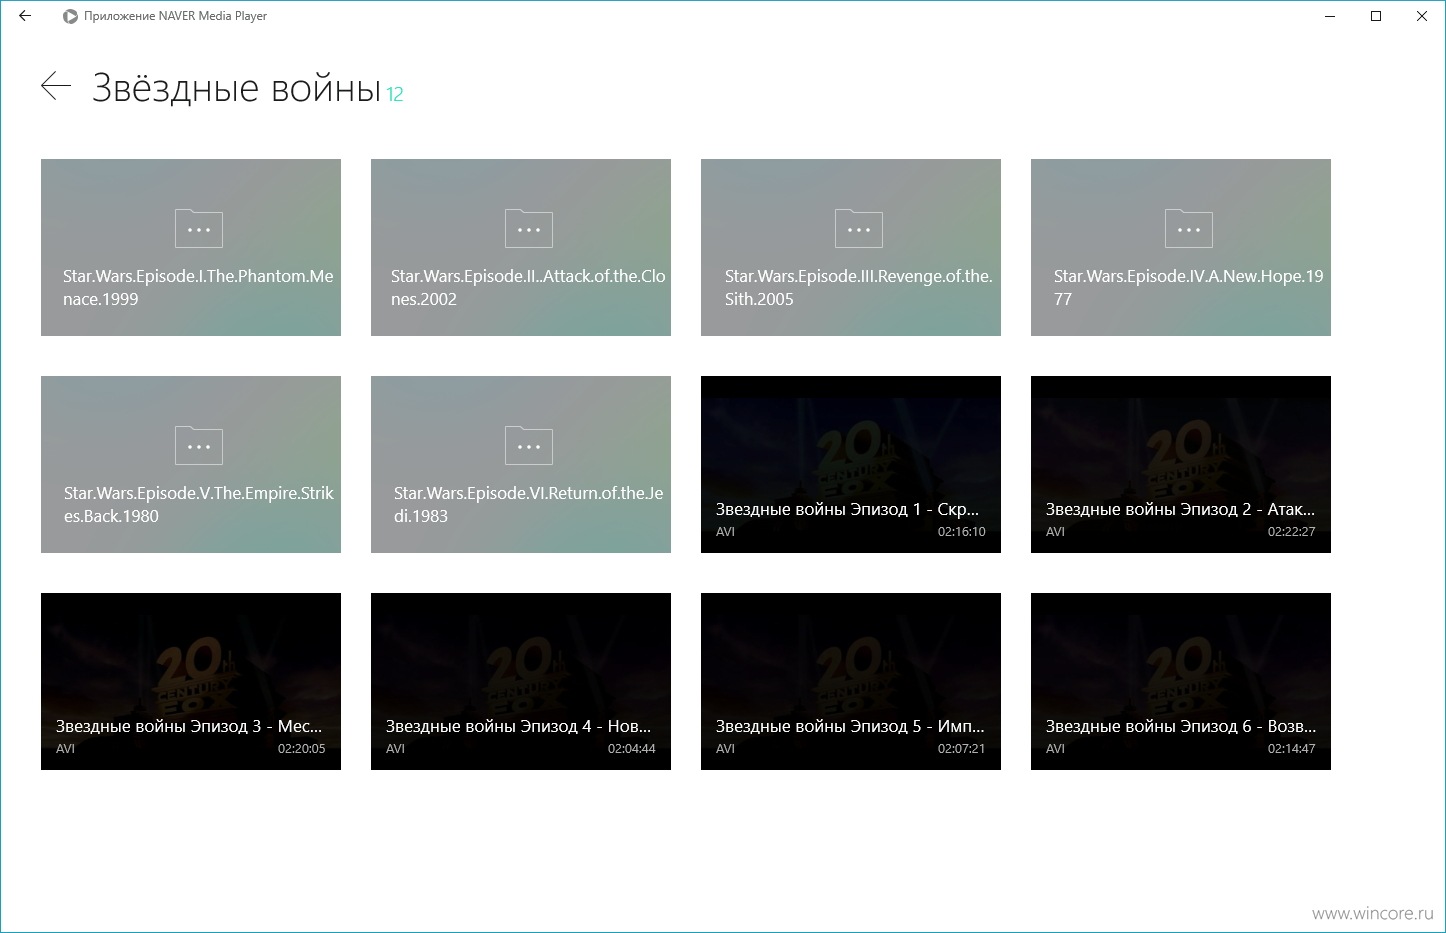
Task: Open folder icon of Episode.III.Revenge.of.the.Sith.2005
Action: pyautogui.click(x=859, y=228)
